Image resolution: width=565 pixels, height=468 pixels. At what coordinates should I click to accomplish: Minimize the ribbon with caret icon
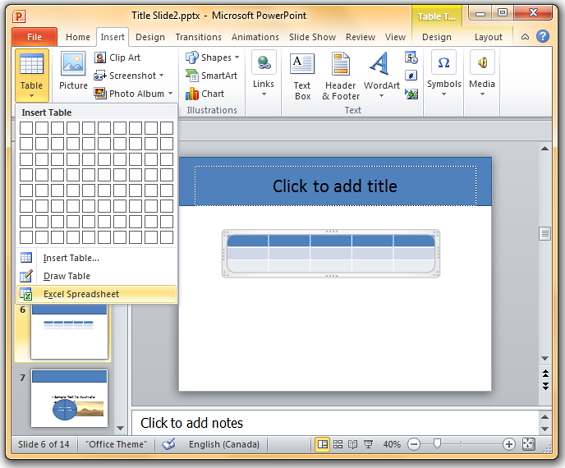point(525,37)
